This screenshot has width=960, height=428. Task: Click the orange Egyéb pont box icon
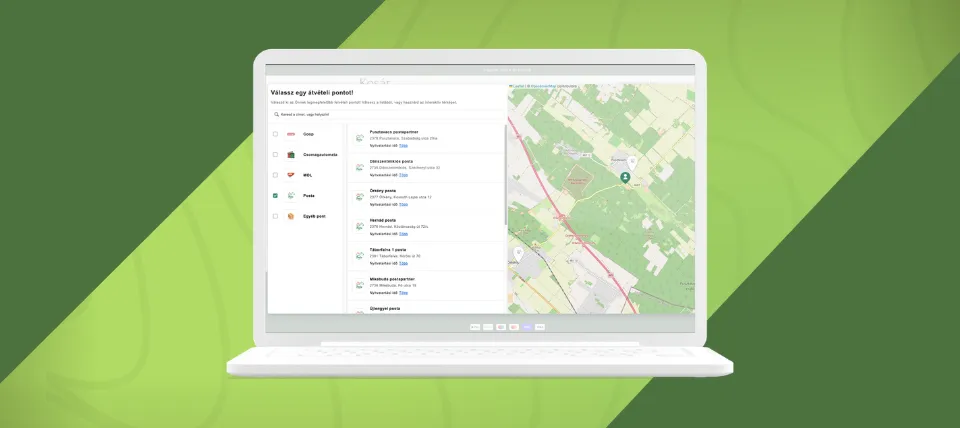click(291, 216)
